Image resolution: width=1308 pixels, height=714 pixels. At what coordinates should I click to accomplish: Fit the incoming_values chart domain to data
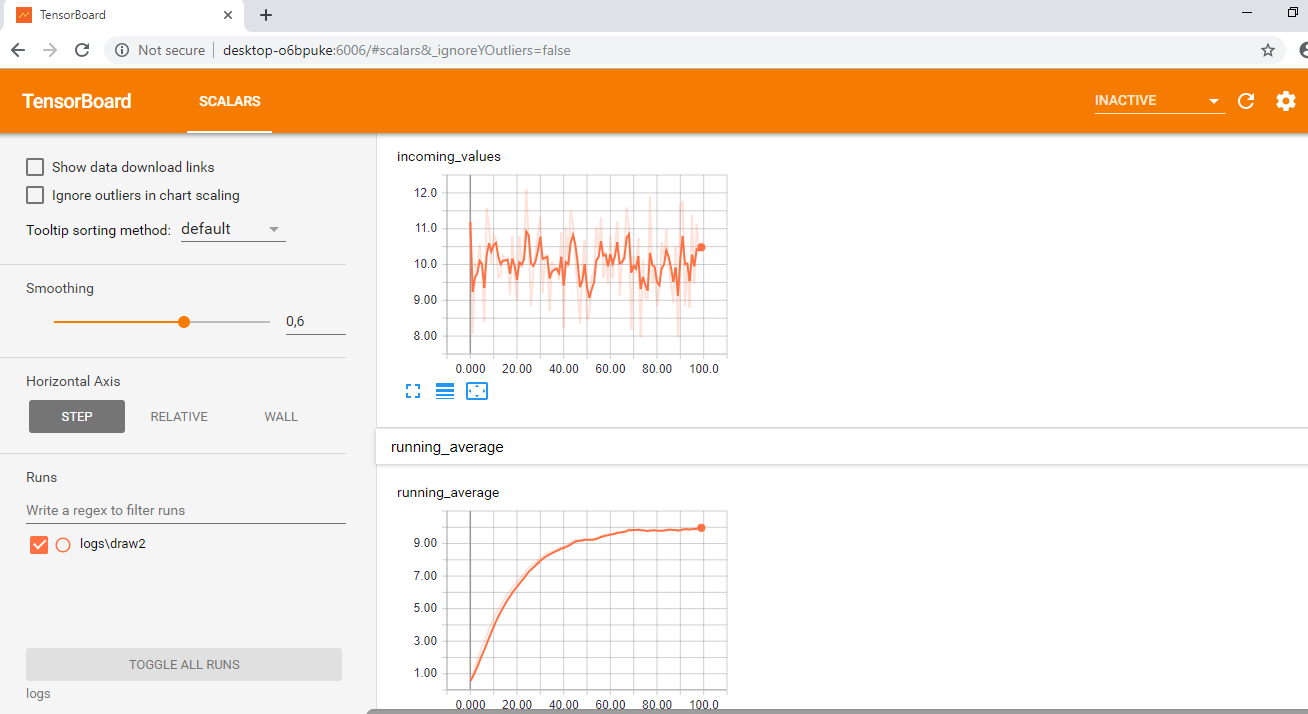pos(477,391)
